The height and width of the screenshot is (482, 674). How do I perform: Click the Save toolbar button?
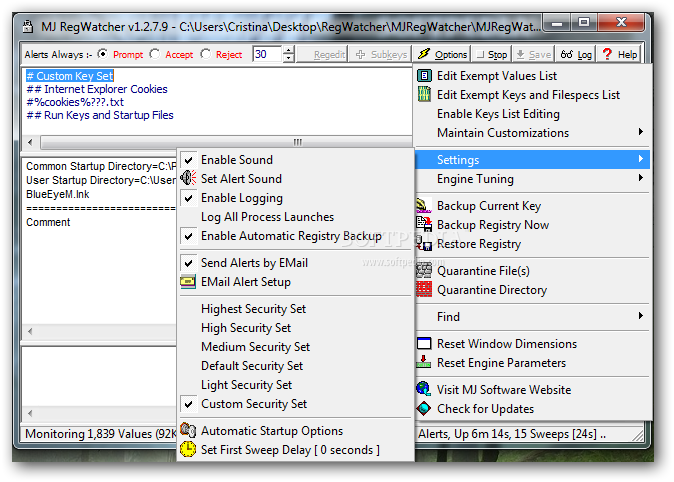tap(533, 54)
